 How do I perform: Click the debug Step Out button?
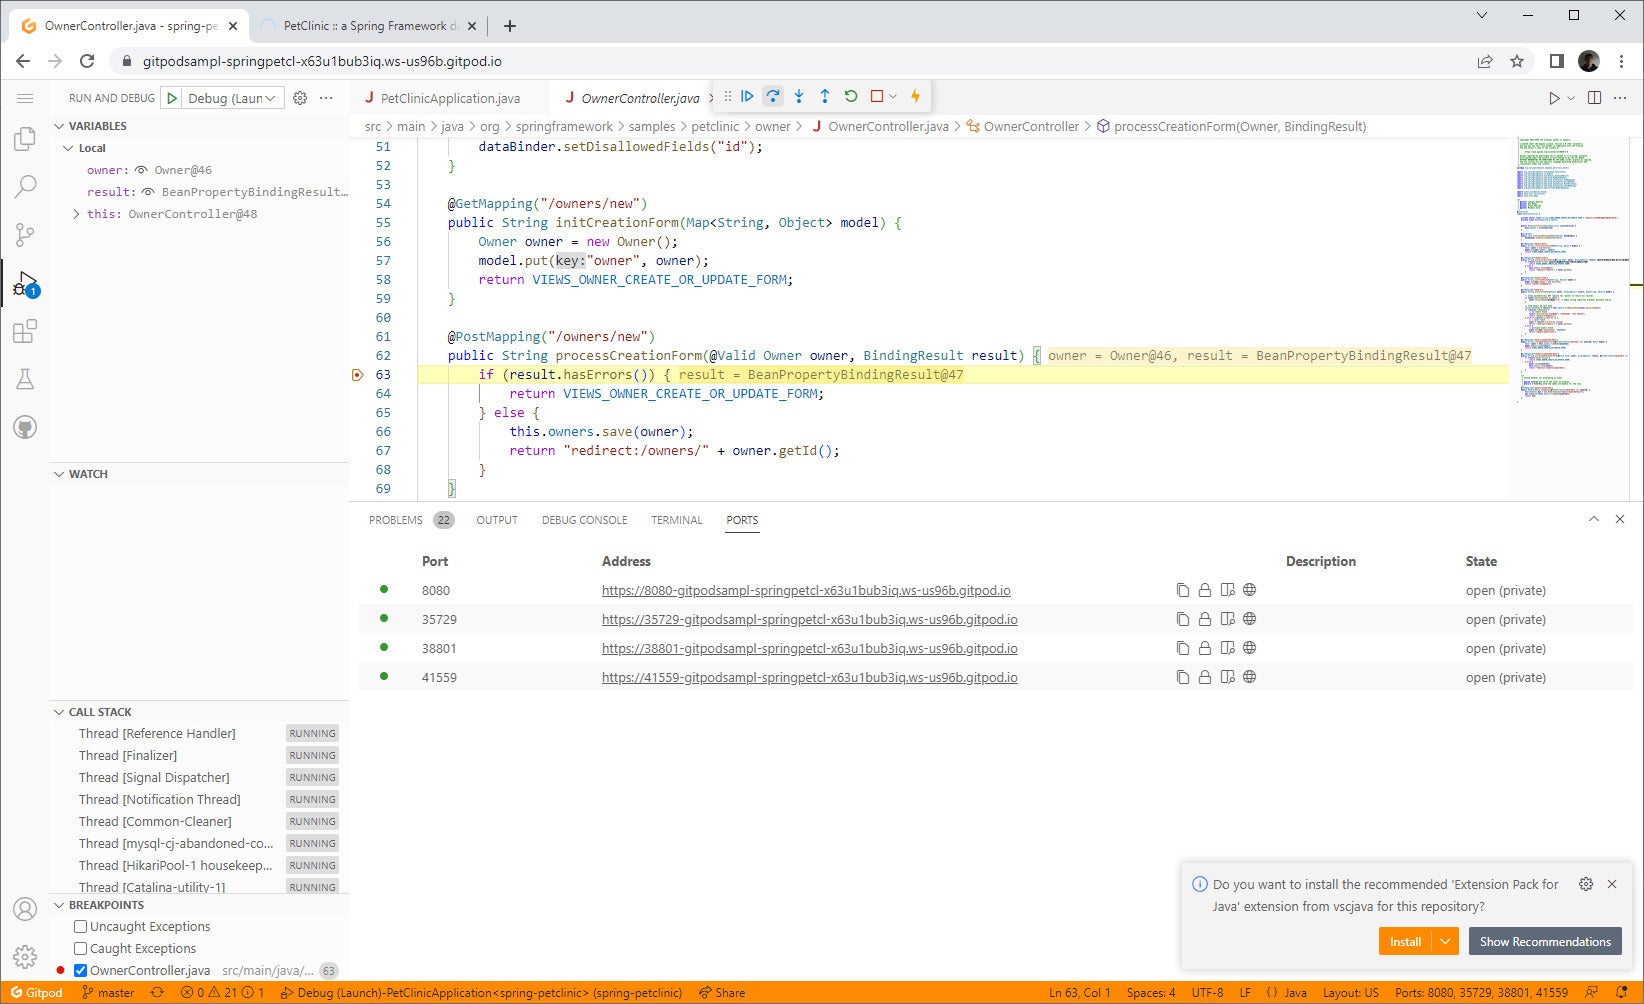[x=825, y=96]
